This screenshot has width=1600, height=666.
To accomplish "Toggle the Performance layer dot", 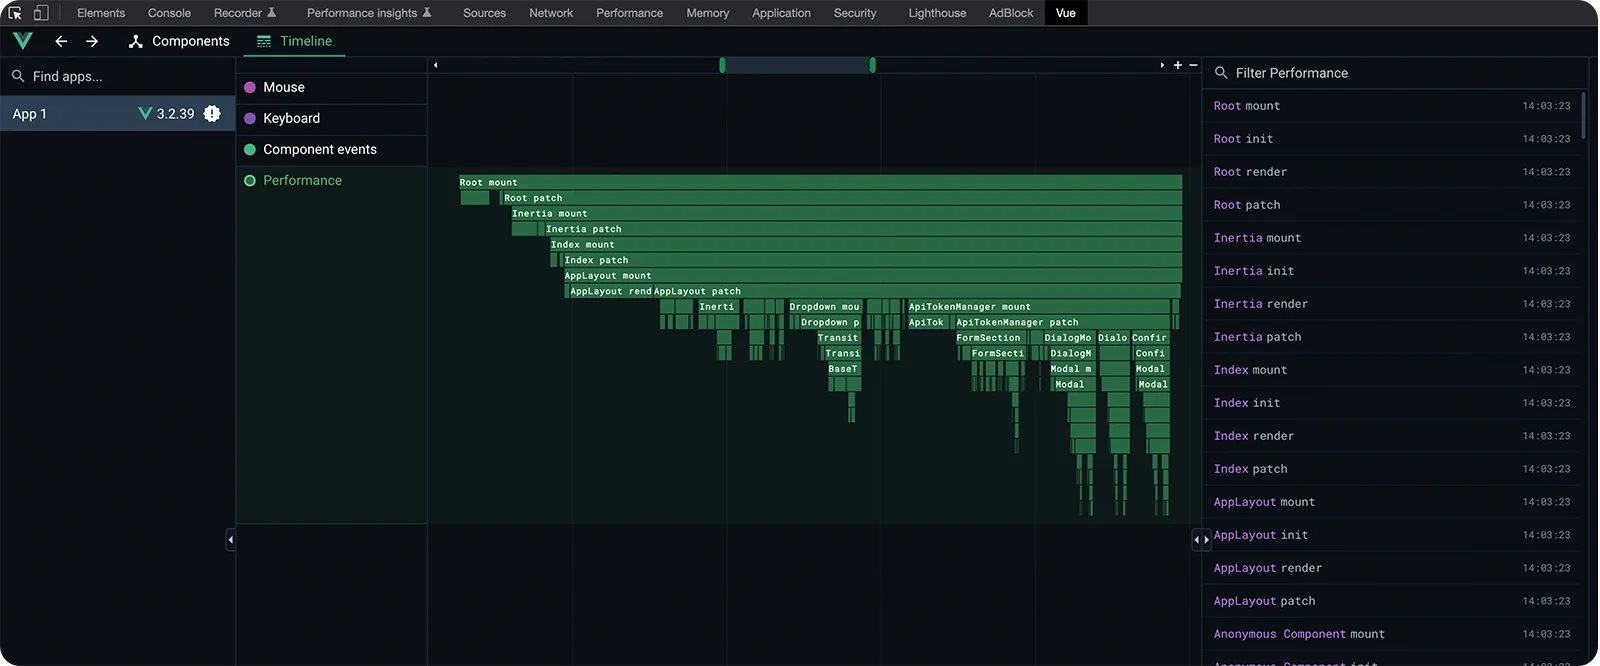I will [250, 181].
